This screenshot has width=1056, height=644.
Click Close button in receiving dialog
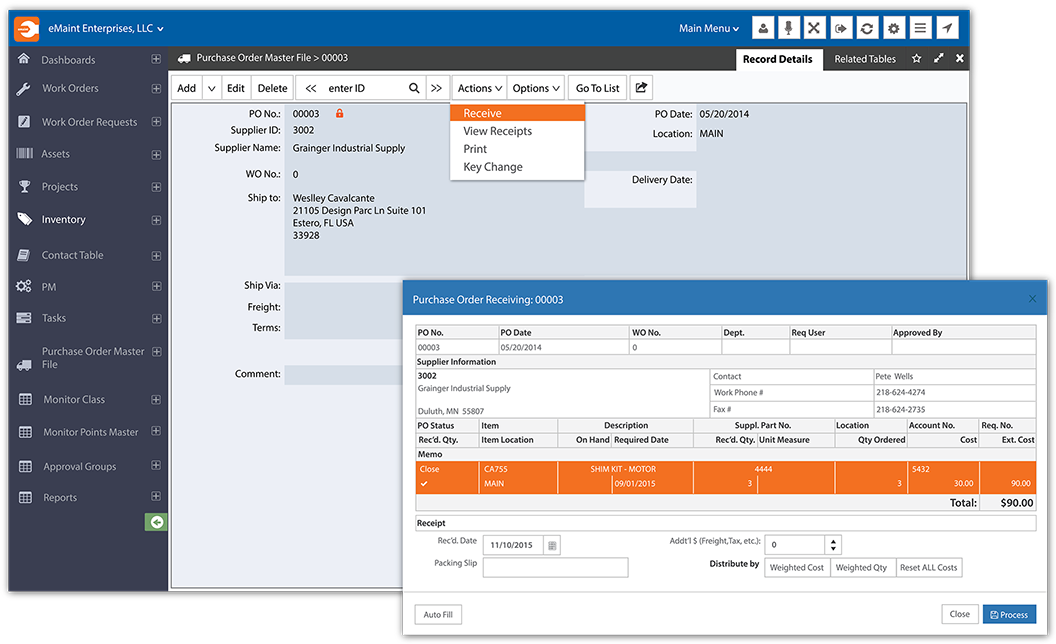point(960,614)
